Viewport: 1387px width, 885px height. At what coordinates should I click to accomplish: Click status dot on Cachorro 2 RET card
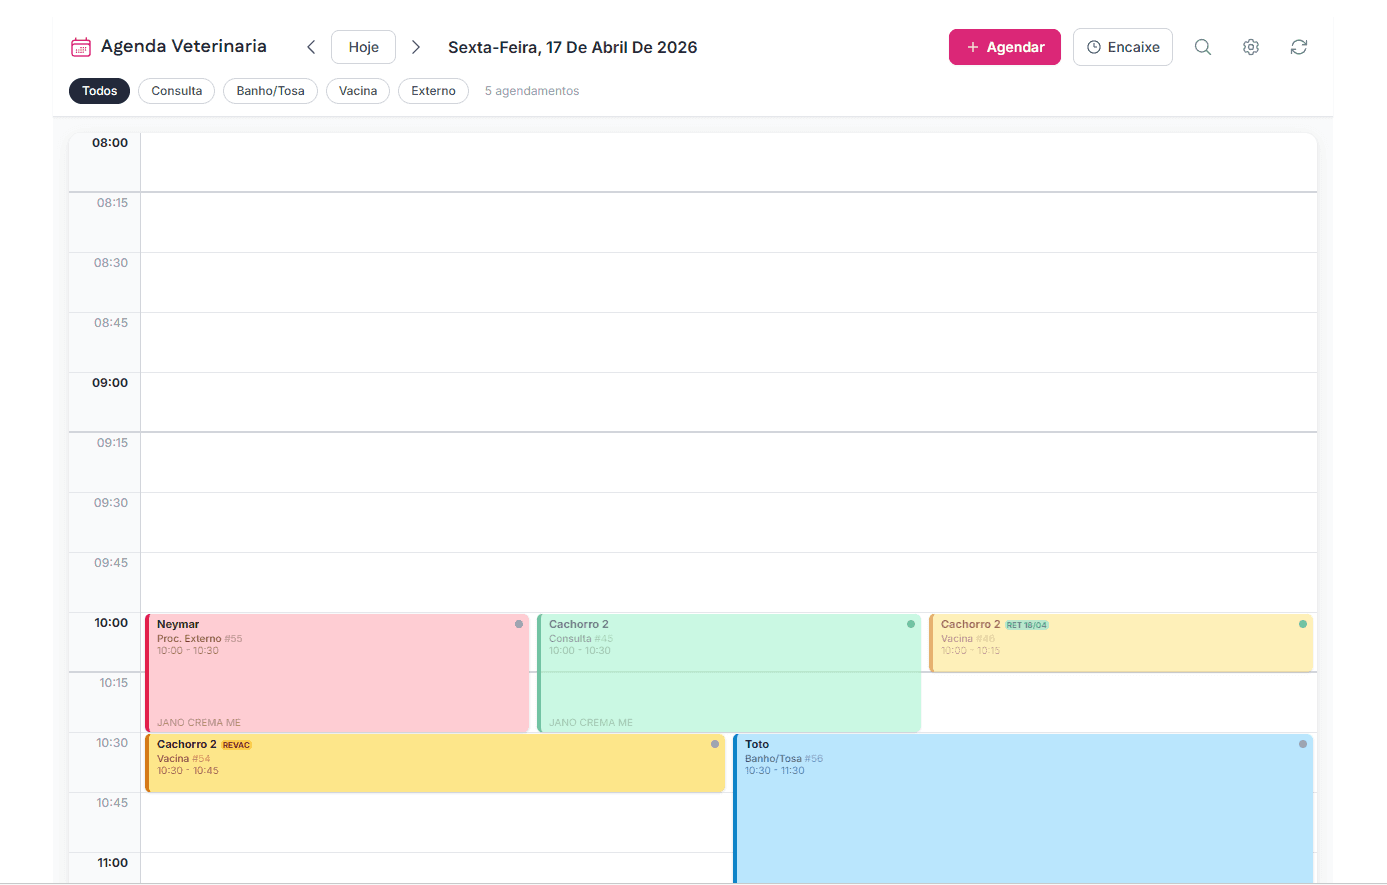[x=1303, y=624]
